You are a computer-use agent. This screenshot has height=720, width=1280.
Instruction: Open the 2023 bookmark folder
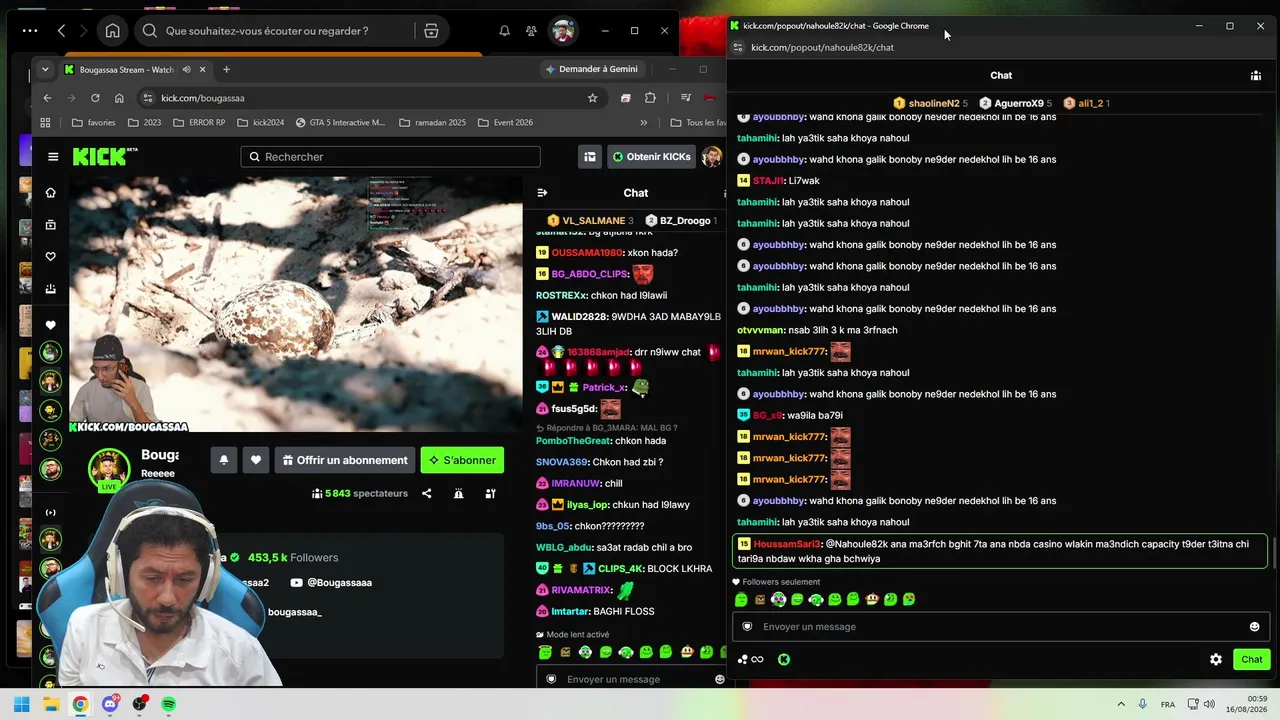[x=144, y=123]
